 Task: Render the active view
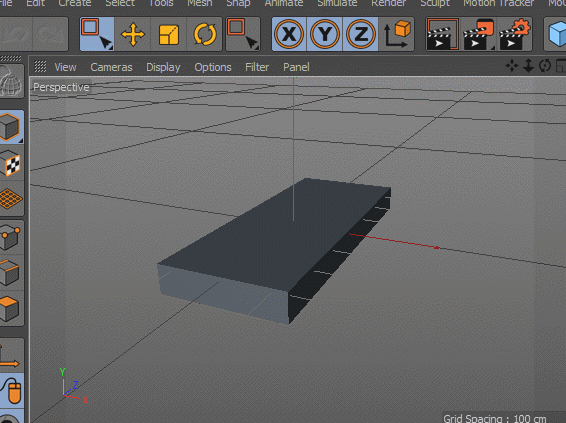pyautogui.click(x=443, y=34)
